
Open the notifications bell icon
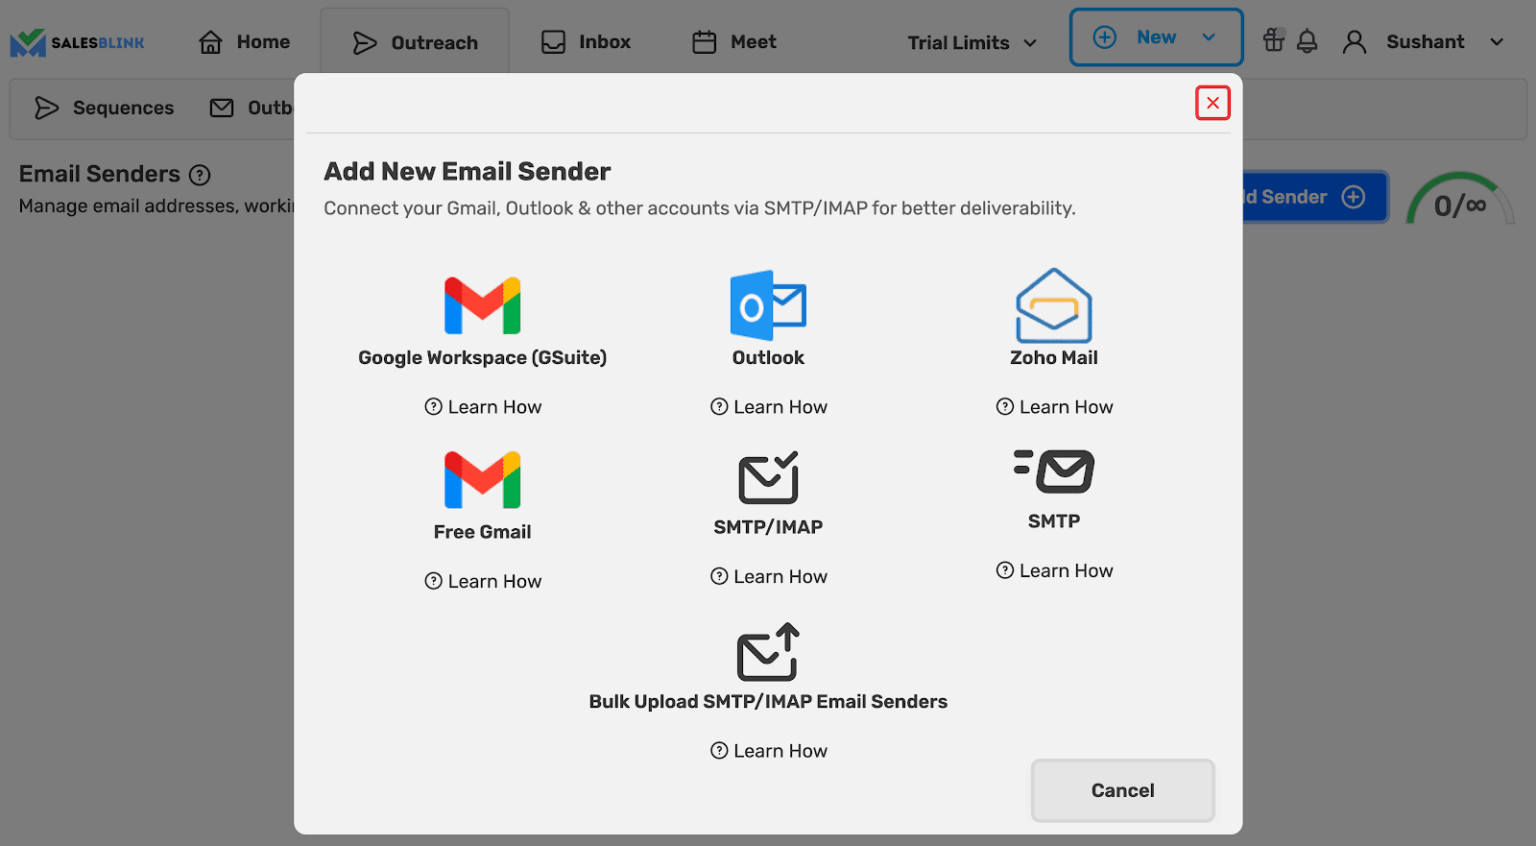pos(1307,42)
